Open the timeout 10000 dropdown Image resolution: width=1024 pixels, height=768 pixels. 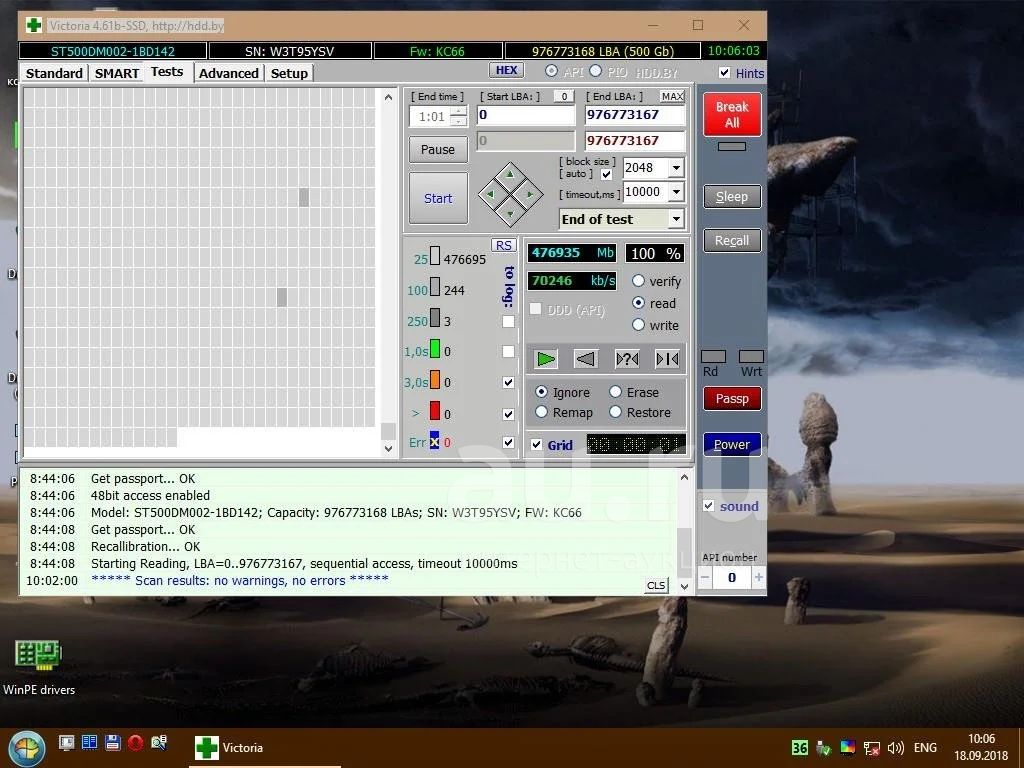[676, 192]
